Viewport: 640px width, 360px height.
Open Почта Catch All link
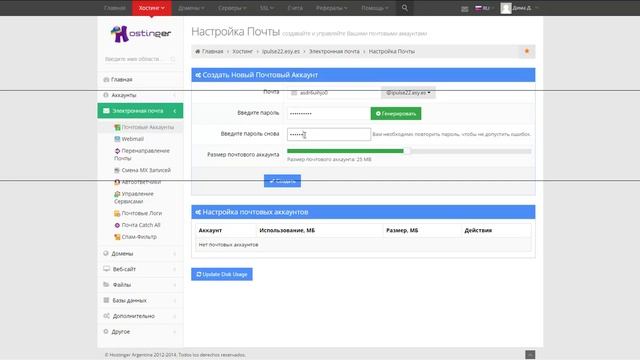click(141, 225)
